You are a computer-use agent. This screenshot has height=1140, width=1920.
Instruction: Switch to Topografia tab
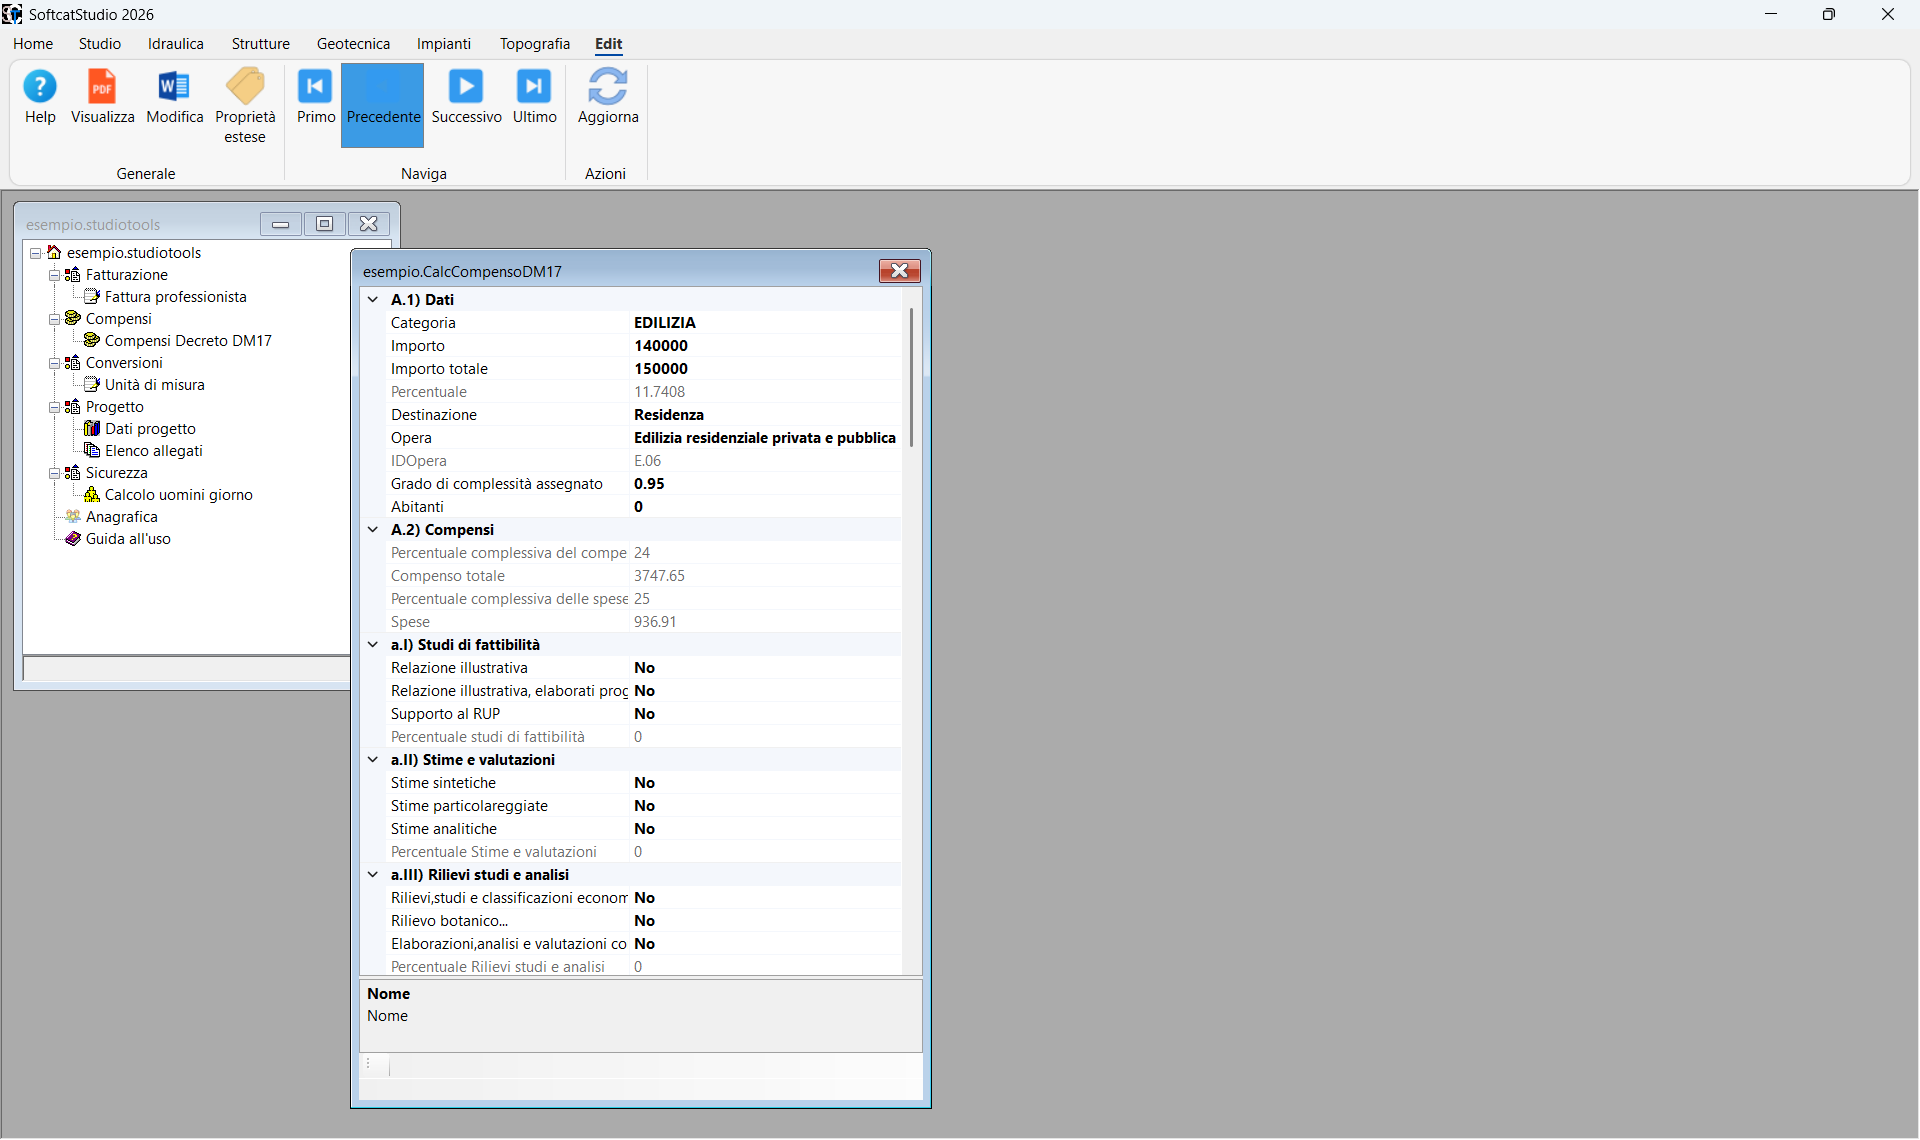[535, 44]
